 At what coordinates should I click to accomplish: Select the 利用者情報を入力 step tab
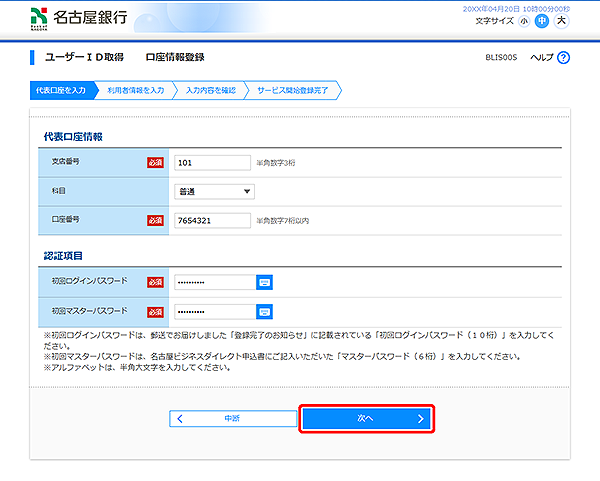point(135,91)
